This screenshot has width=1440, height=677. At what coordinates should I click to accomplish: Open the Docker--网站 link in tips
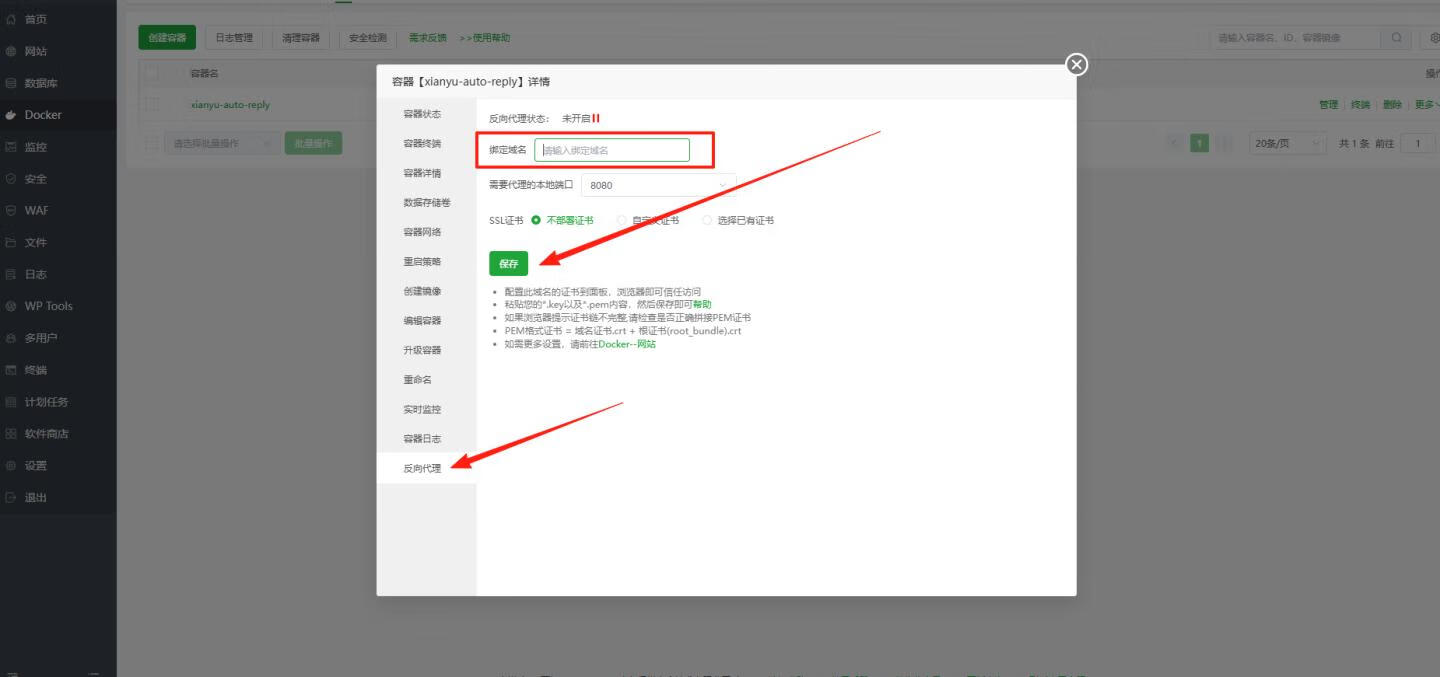(627, 344)
